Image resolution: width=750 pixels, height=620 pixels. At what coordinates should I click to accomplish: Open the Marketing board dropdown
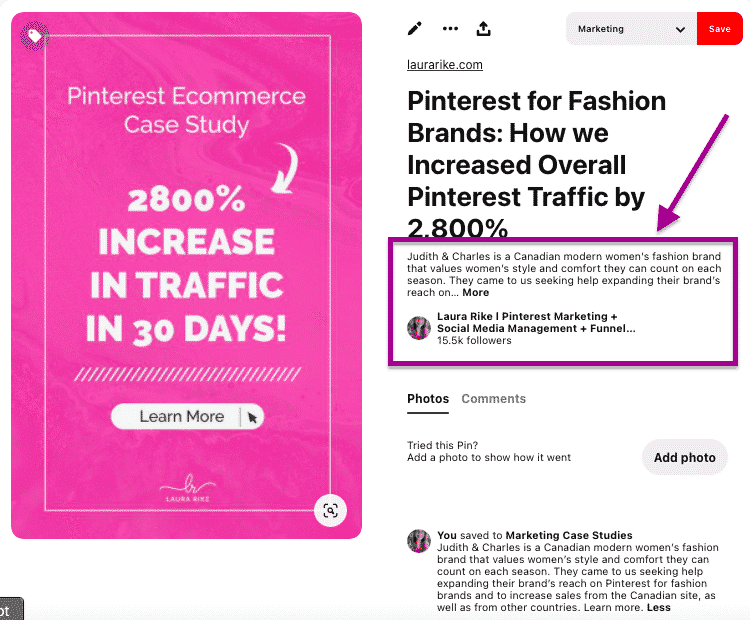pos(631,29)
